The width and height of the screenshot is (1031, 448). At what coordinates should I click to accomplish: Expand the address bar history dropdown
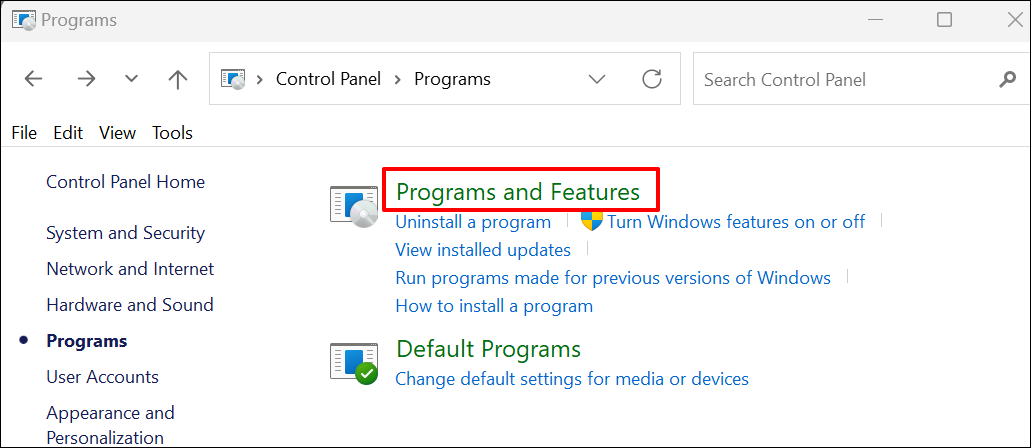point(597,79)
